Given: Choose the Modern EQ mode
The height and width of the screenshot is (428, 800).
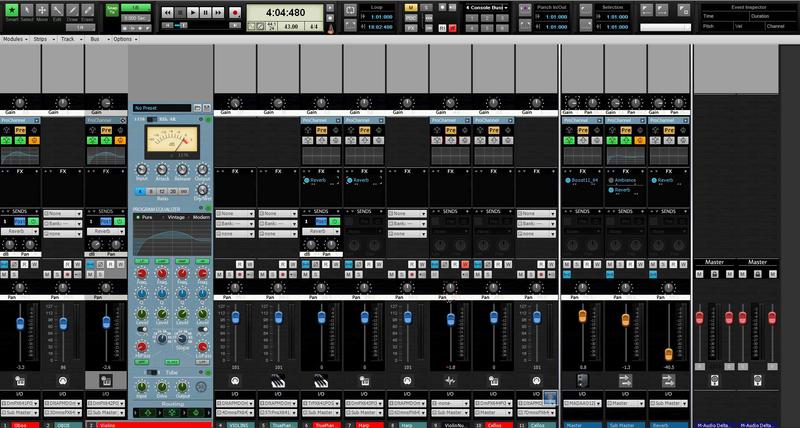Looking at the screenshot, I should [199, 217].
